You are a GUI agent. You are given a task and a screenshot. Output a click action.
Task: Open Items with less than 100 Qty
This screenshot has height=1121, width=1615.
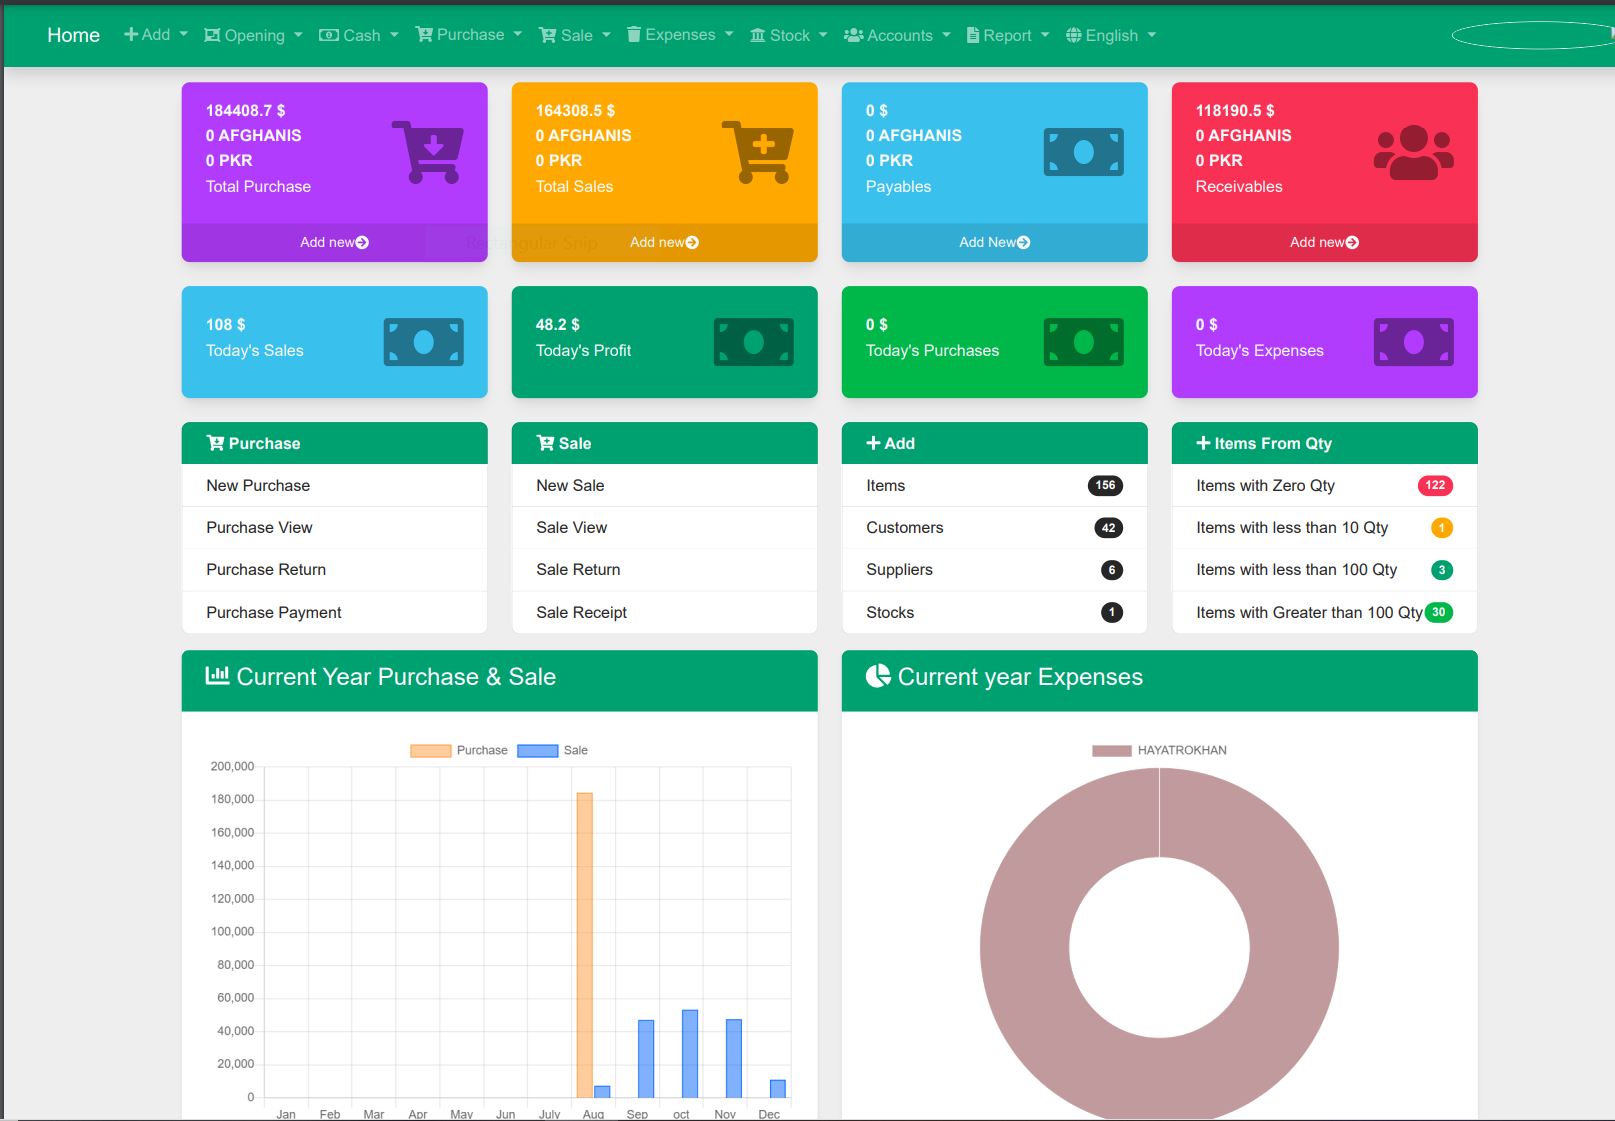click(1324, 569)
